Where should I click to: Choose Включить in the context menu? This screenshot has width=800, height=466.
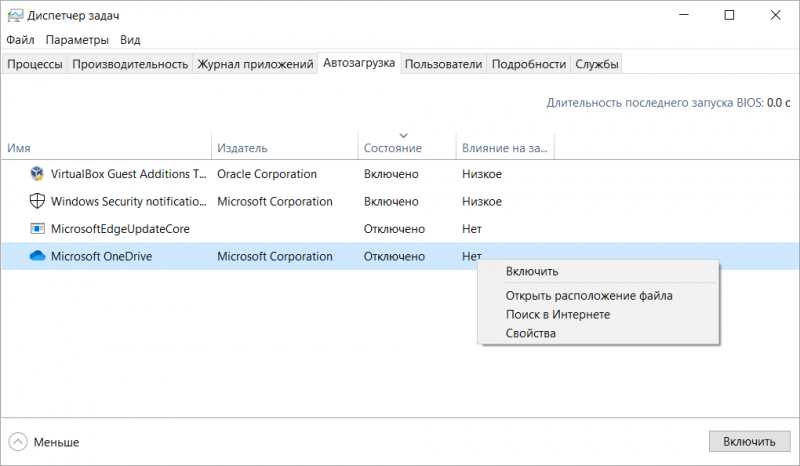(x=598, y=272)
